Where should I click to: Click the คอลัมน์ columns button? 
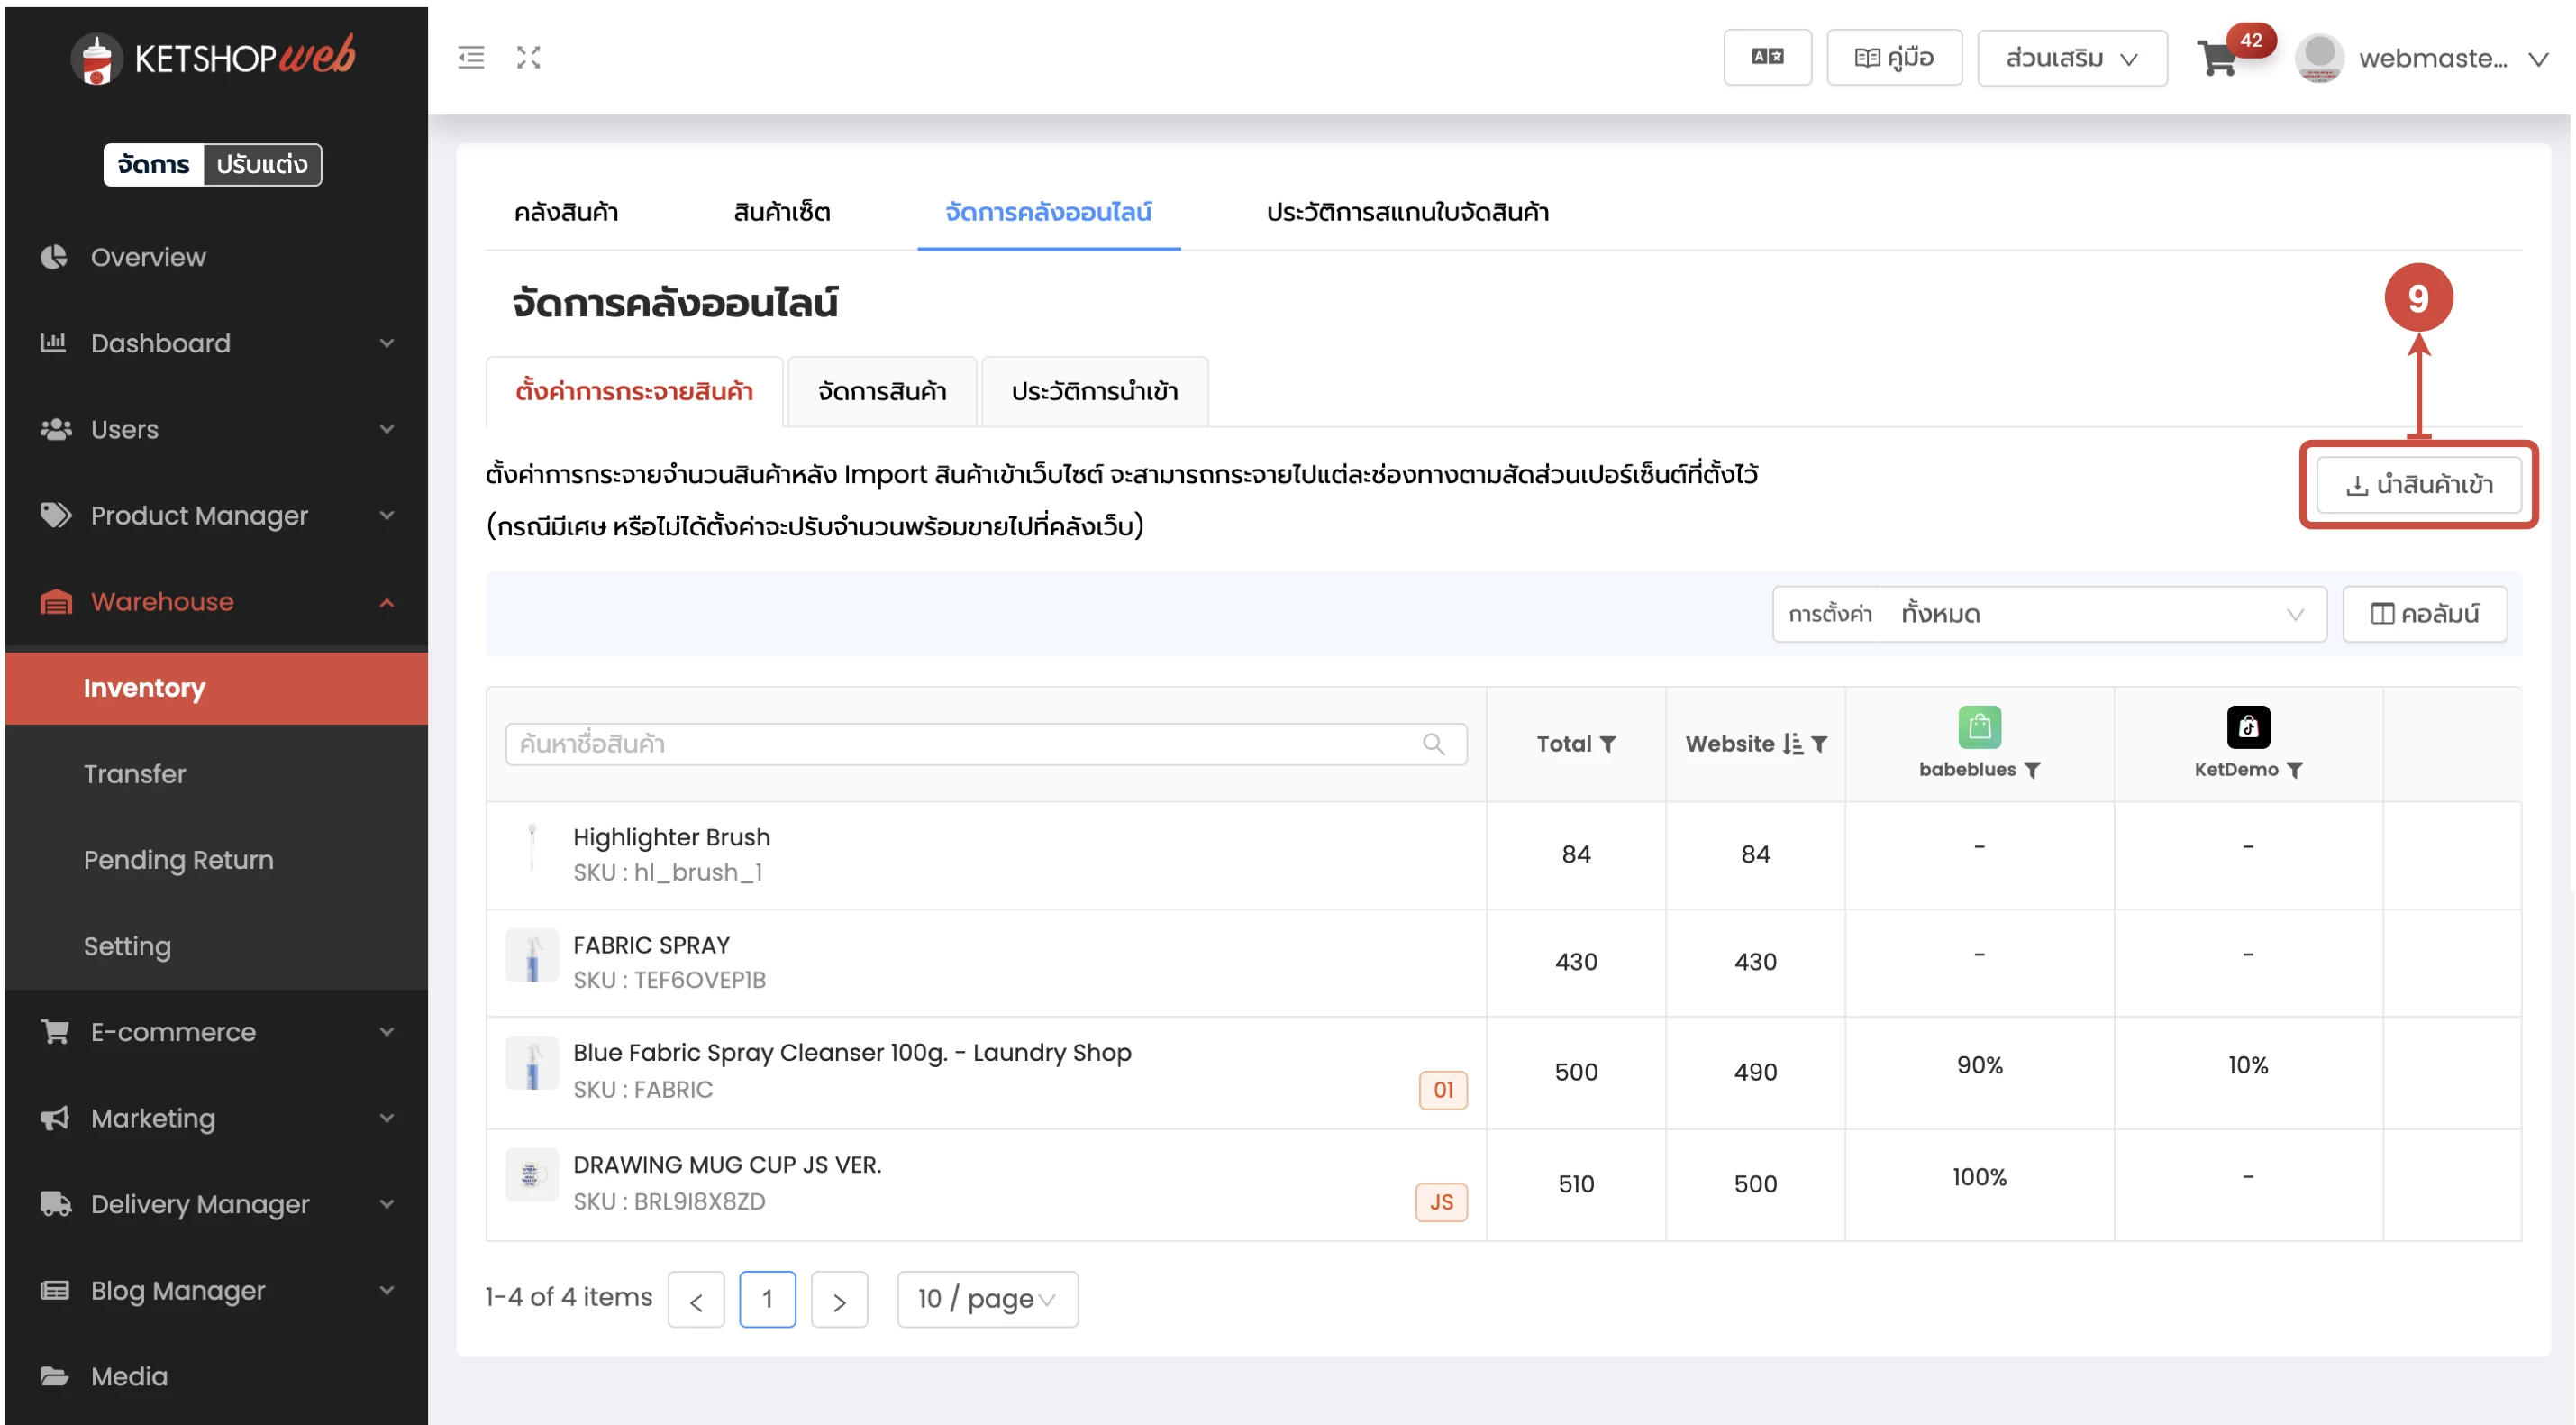(2424, 614)
